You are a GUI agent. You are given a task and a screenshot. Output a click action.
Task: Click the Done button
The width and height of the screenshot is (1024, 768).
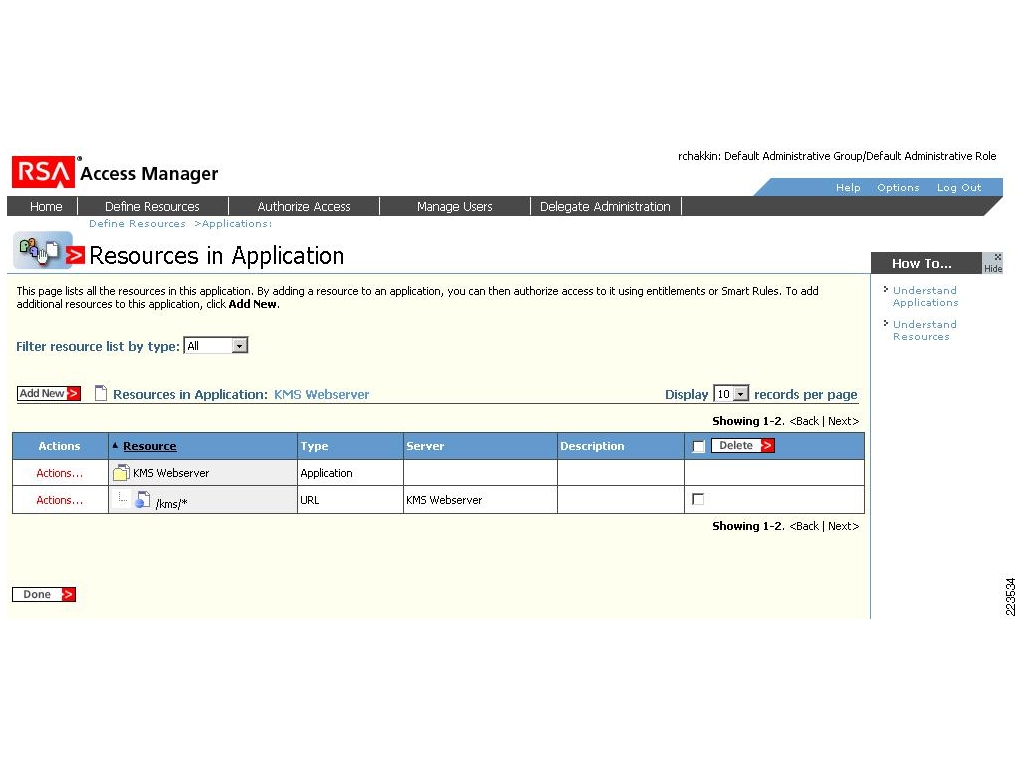click(x=44, y=594)
